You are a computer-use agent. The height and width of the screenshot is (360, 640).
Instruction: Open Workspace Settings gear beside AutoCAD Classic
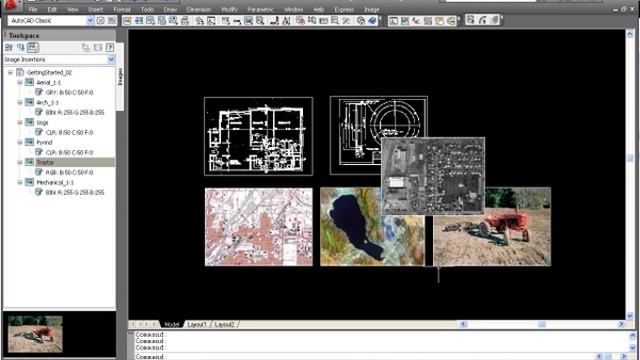pos(101,20)
